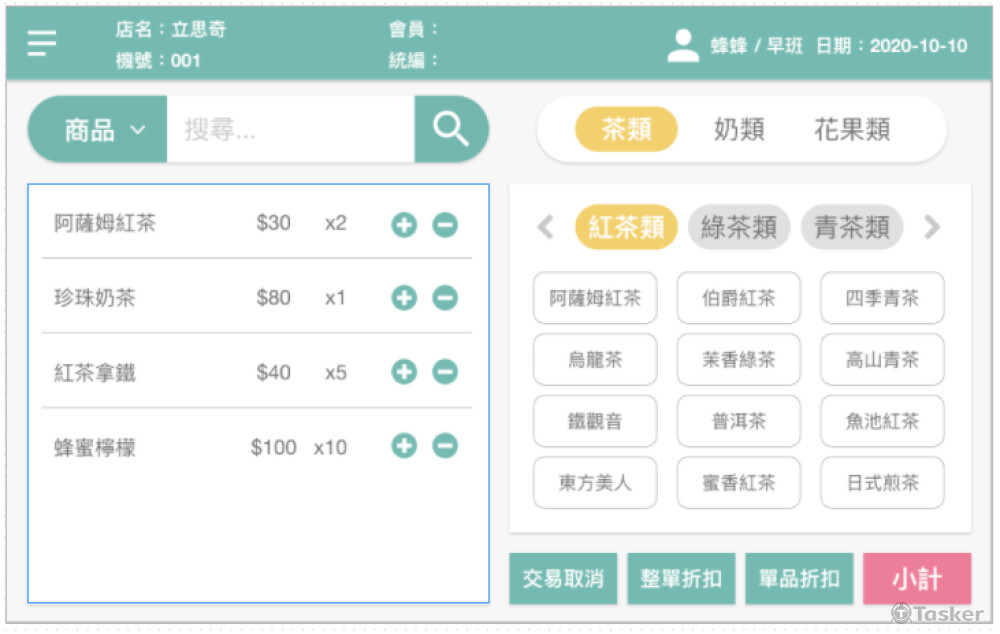1000x634 pixels.
Task: Click the pink 小計 subtotal button
Action: click(x=917, y=579)
